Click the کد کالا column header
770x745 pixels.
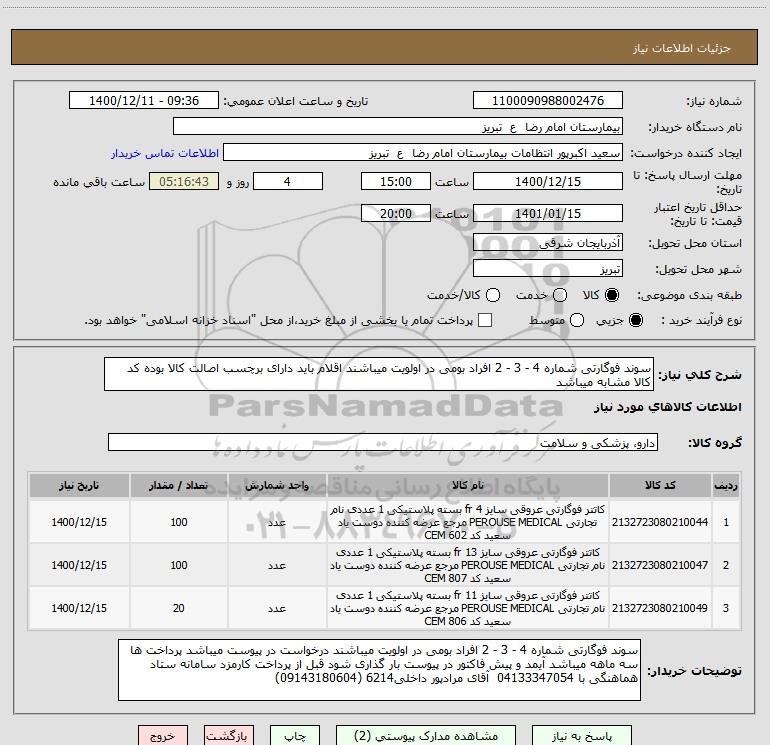pos(660,485)
